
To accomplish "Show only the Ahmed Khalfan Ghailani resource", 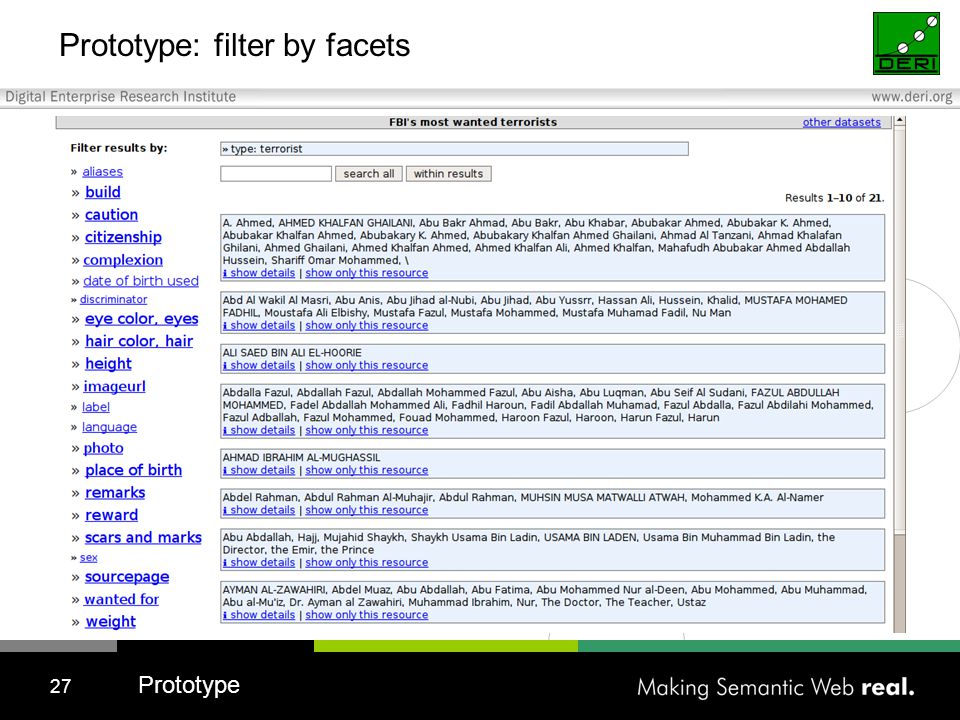I will (x=367, y=273).
